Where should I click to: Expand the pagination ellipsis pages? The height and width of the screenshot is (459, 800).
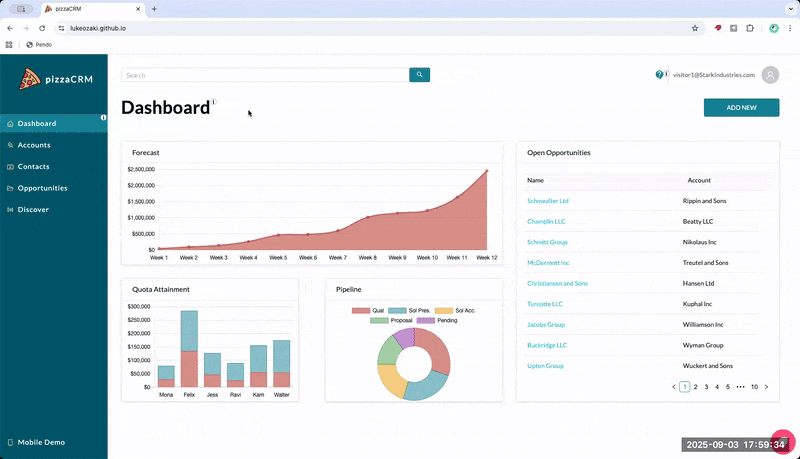click(x=740, y=387)
